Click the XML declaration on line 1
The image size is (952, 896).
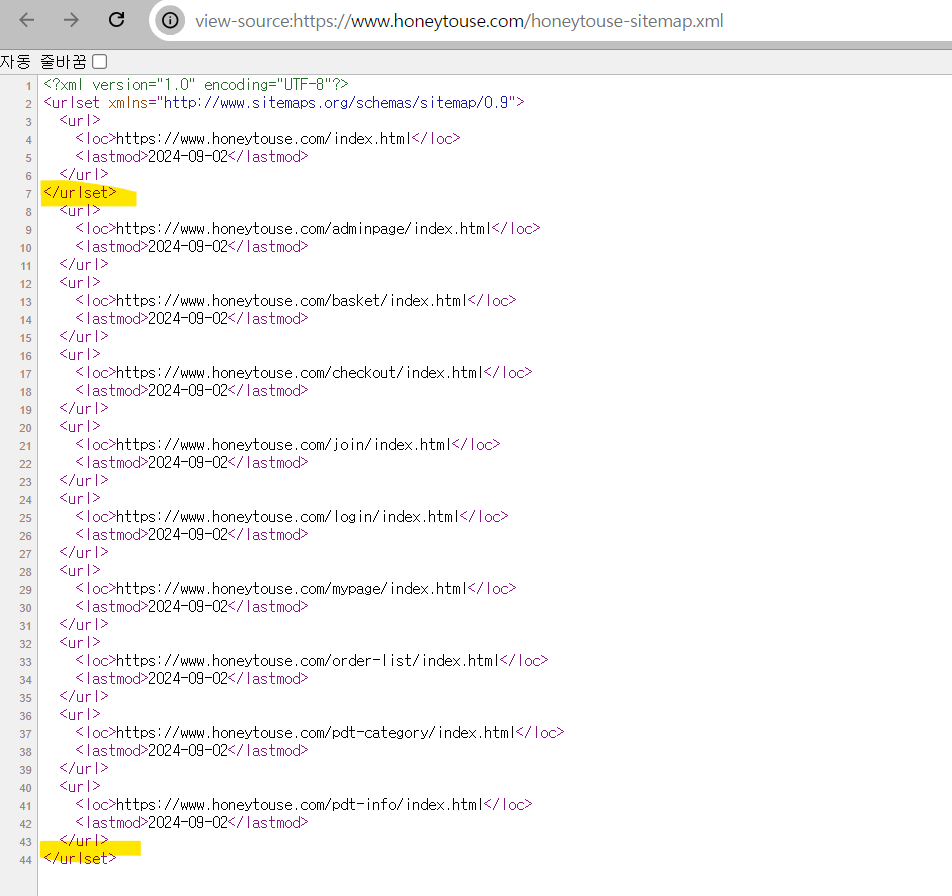[x=196, y=84]
